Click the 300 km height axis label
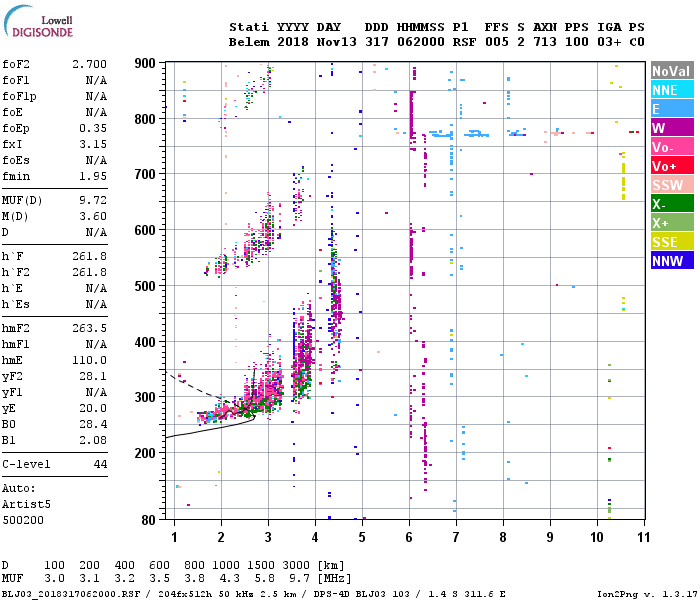 tap(145, 397)
